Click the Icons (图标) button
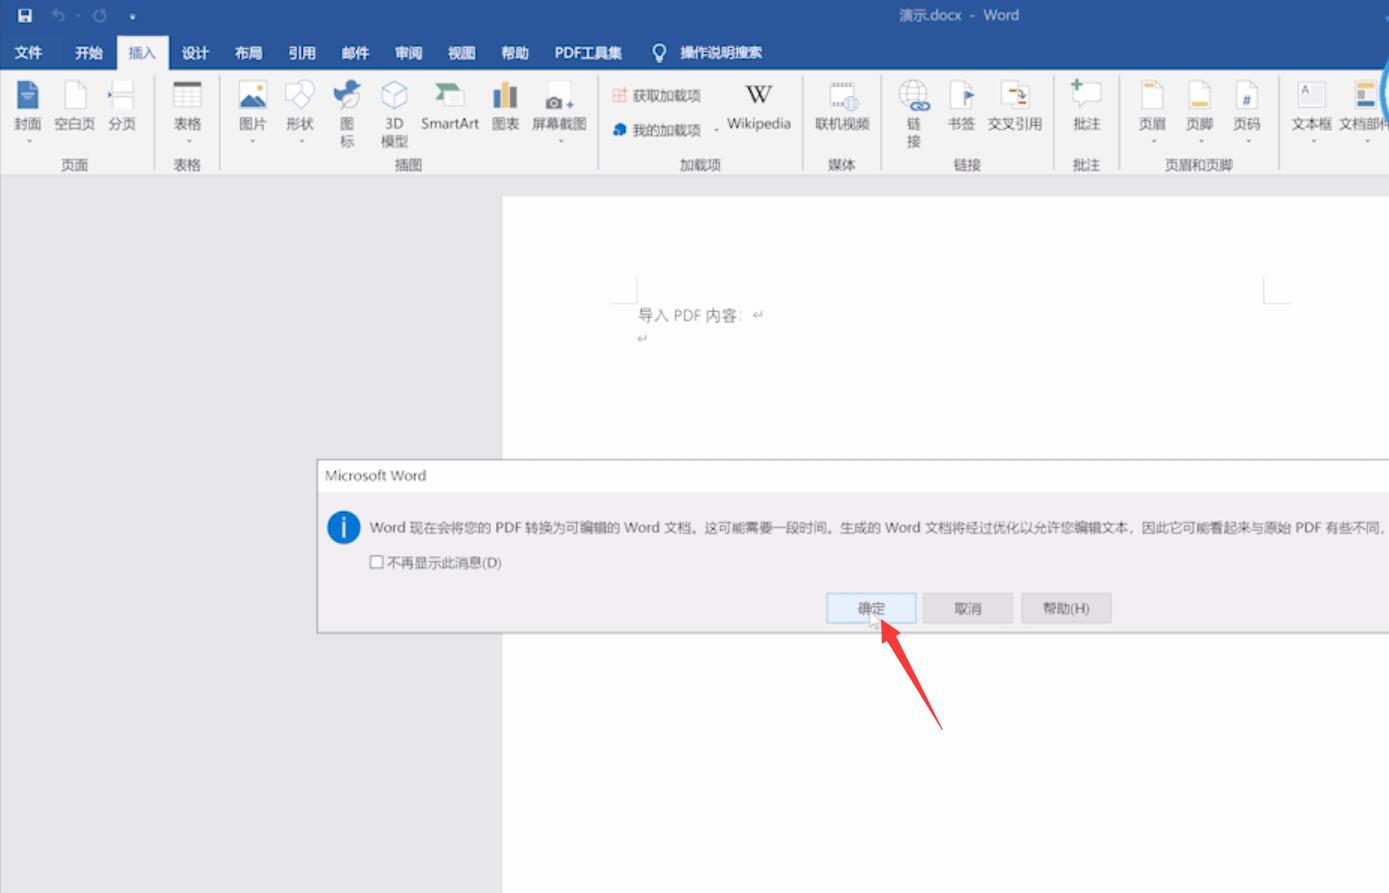1389x893 pixels. coord(347,114)
